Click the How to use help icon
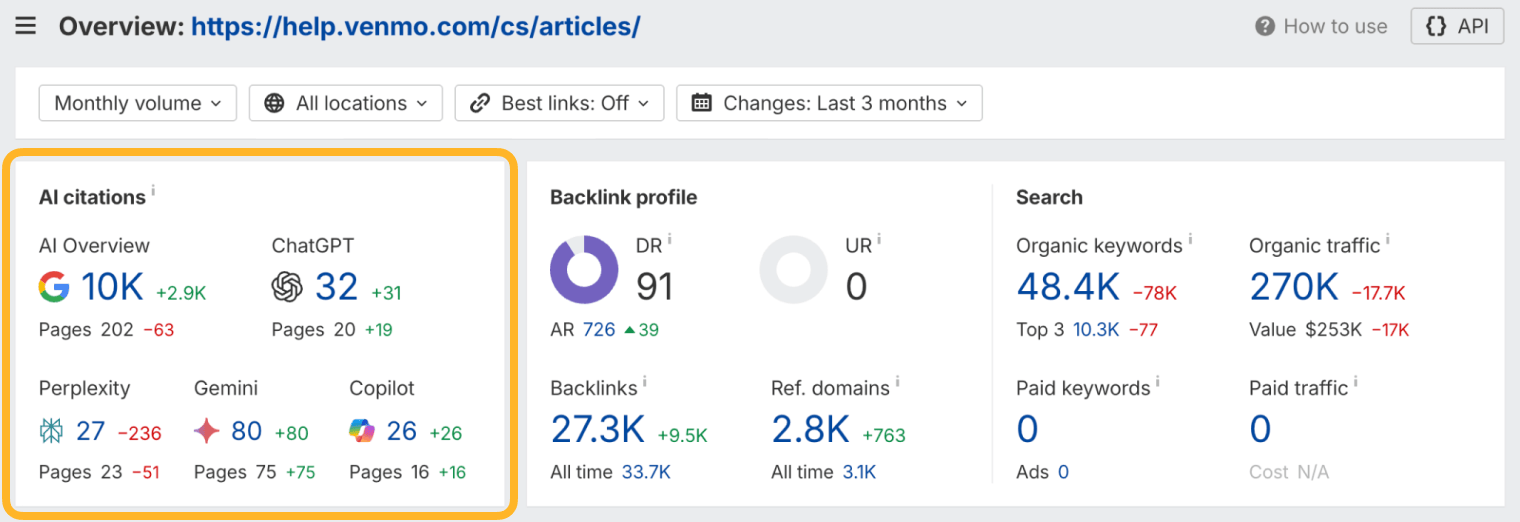This screenshot has width=1520, height=522. 1266,27
